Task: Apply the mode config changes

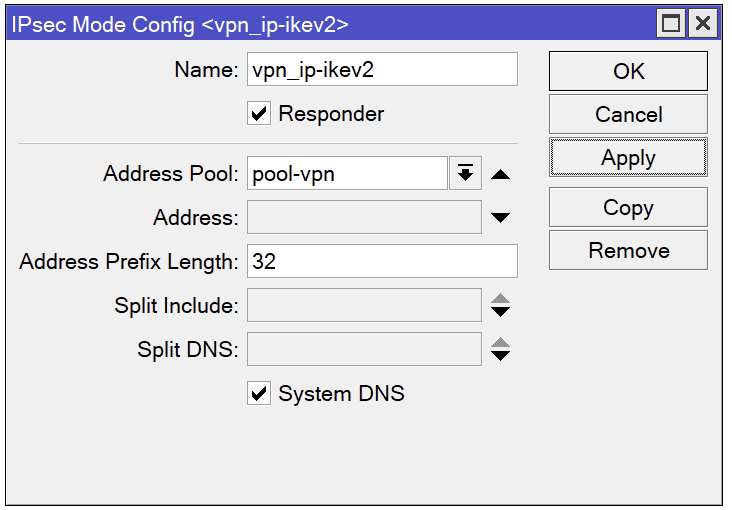Action: pyautogui.click(x=628, y=157)
